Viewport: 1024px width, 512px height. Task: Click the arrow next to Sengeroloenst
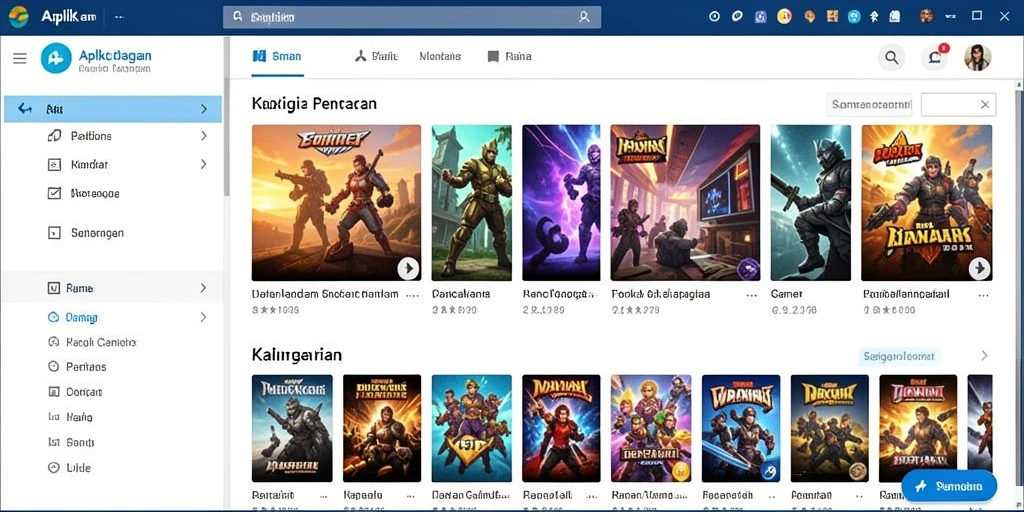click(984, 356)
